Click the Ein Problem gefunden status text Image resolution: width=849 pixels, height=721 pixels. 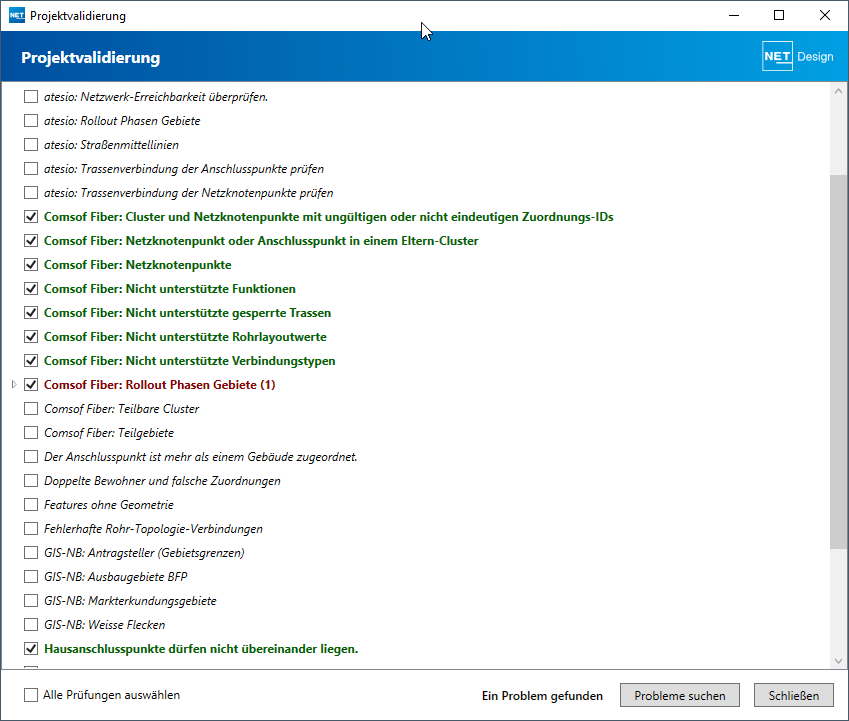coord(542,696)
